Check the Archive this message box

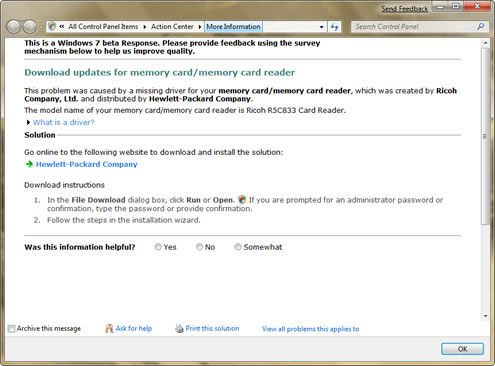pyautogui.click(x=11, y=329)
